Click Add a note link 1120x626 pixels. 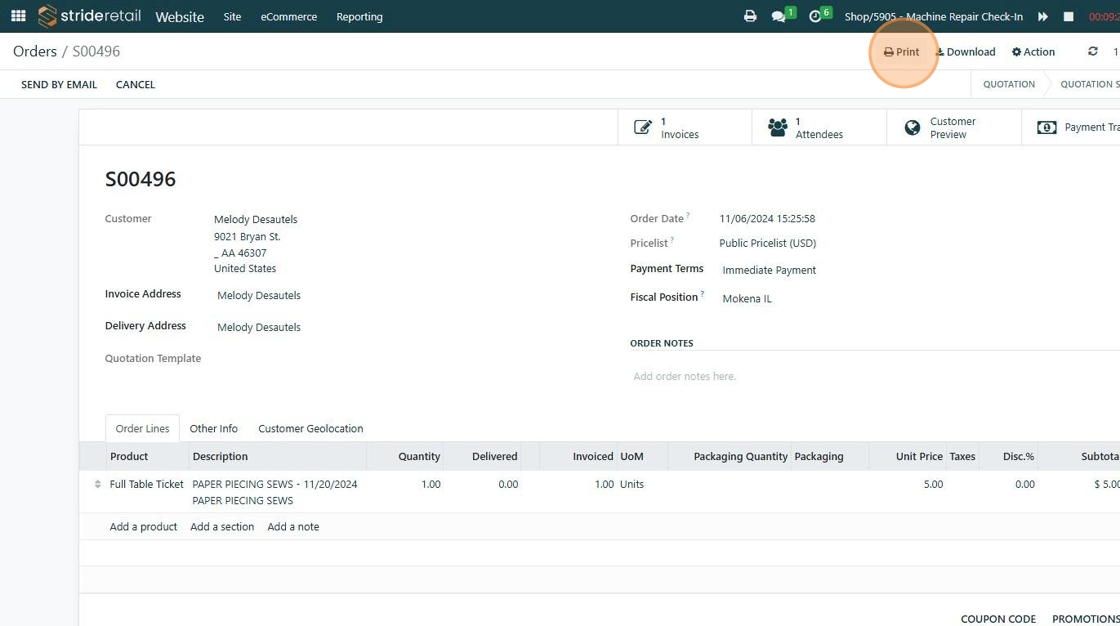(x=293, y=527)
